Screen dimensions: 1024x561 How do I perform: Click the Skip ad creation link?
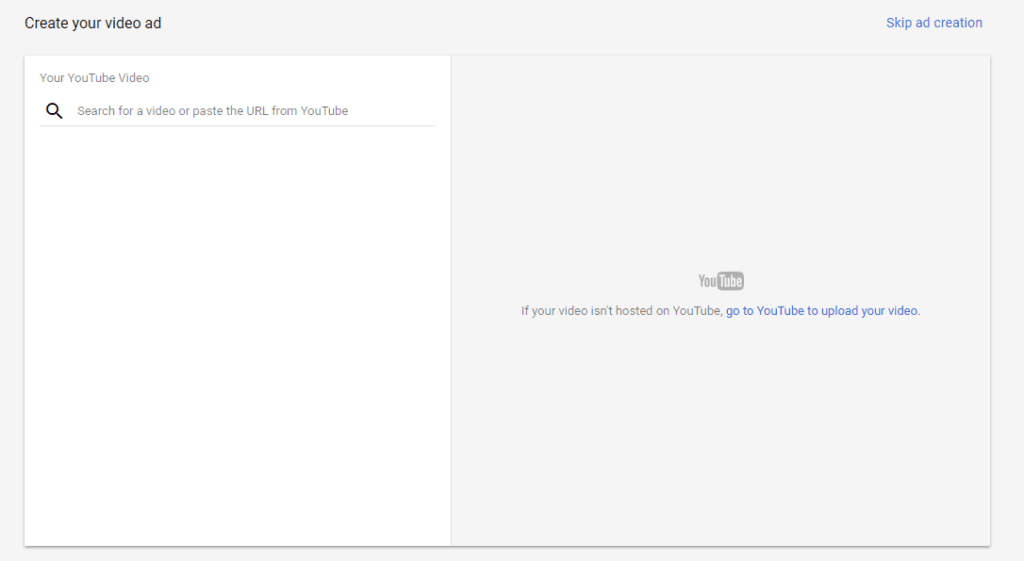(x=934, y=23)
